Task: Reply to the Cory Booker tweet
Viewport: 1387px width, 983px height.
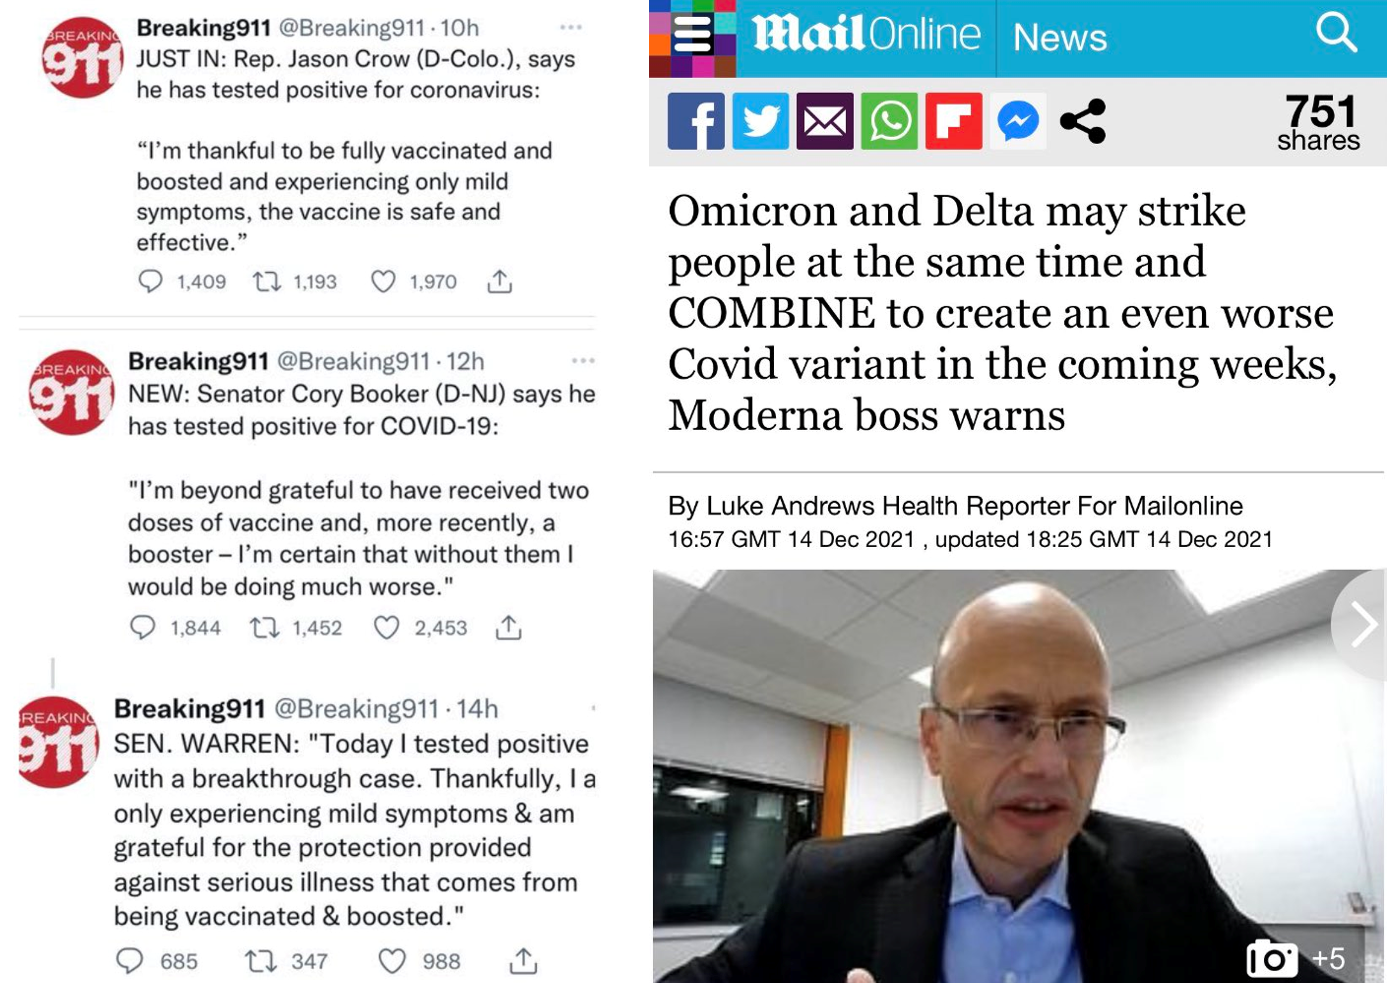Action: pos(143,627)
